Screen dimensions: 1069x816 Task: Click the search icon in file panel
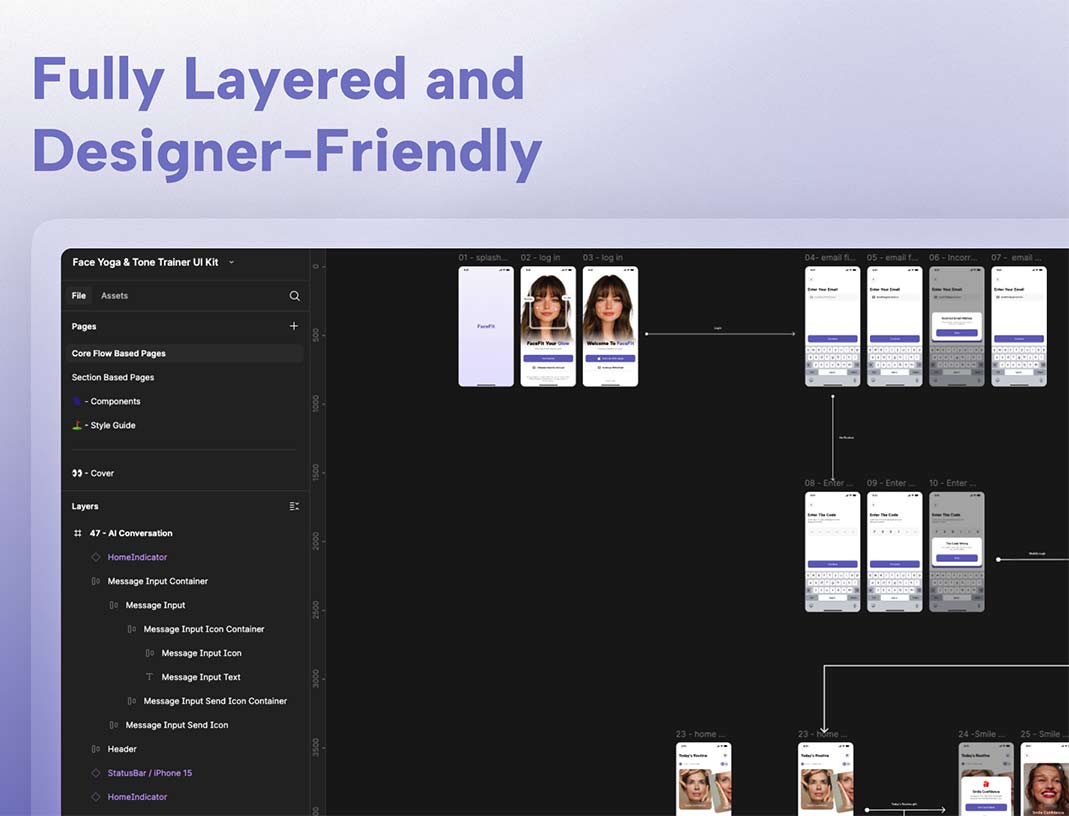pos(294,296)
